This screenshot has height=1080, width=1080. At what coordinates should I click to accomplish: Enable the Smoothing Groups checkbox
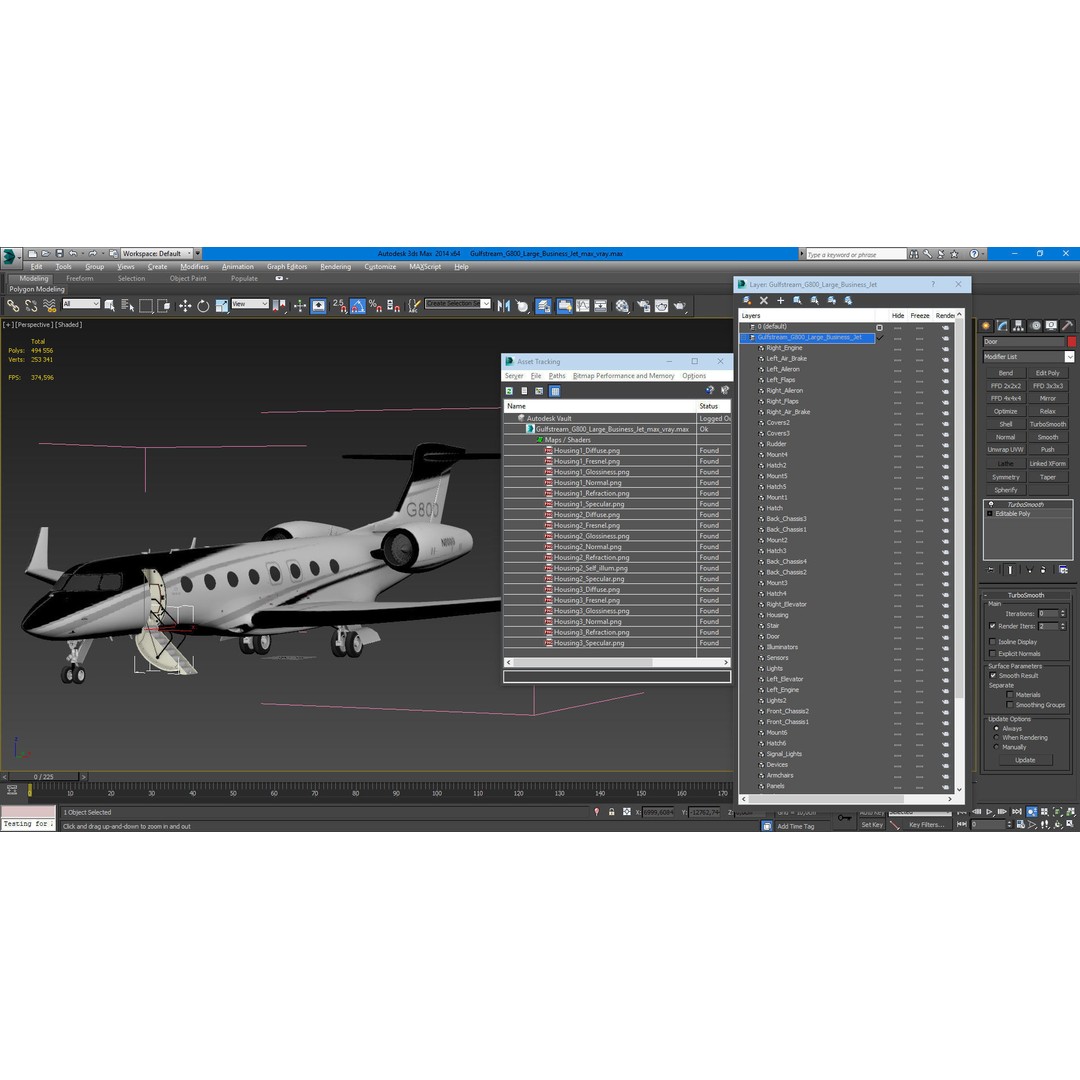coord(1010,705)
